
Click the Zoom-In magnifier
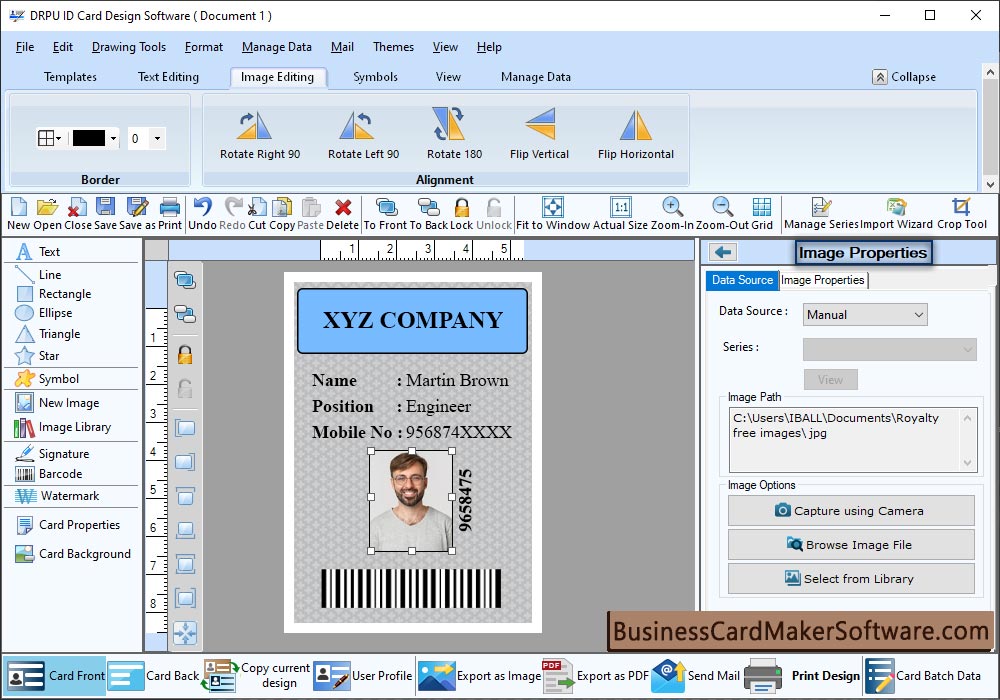pyautogui.click(x=672, y=214)
